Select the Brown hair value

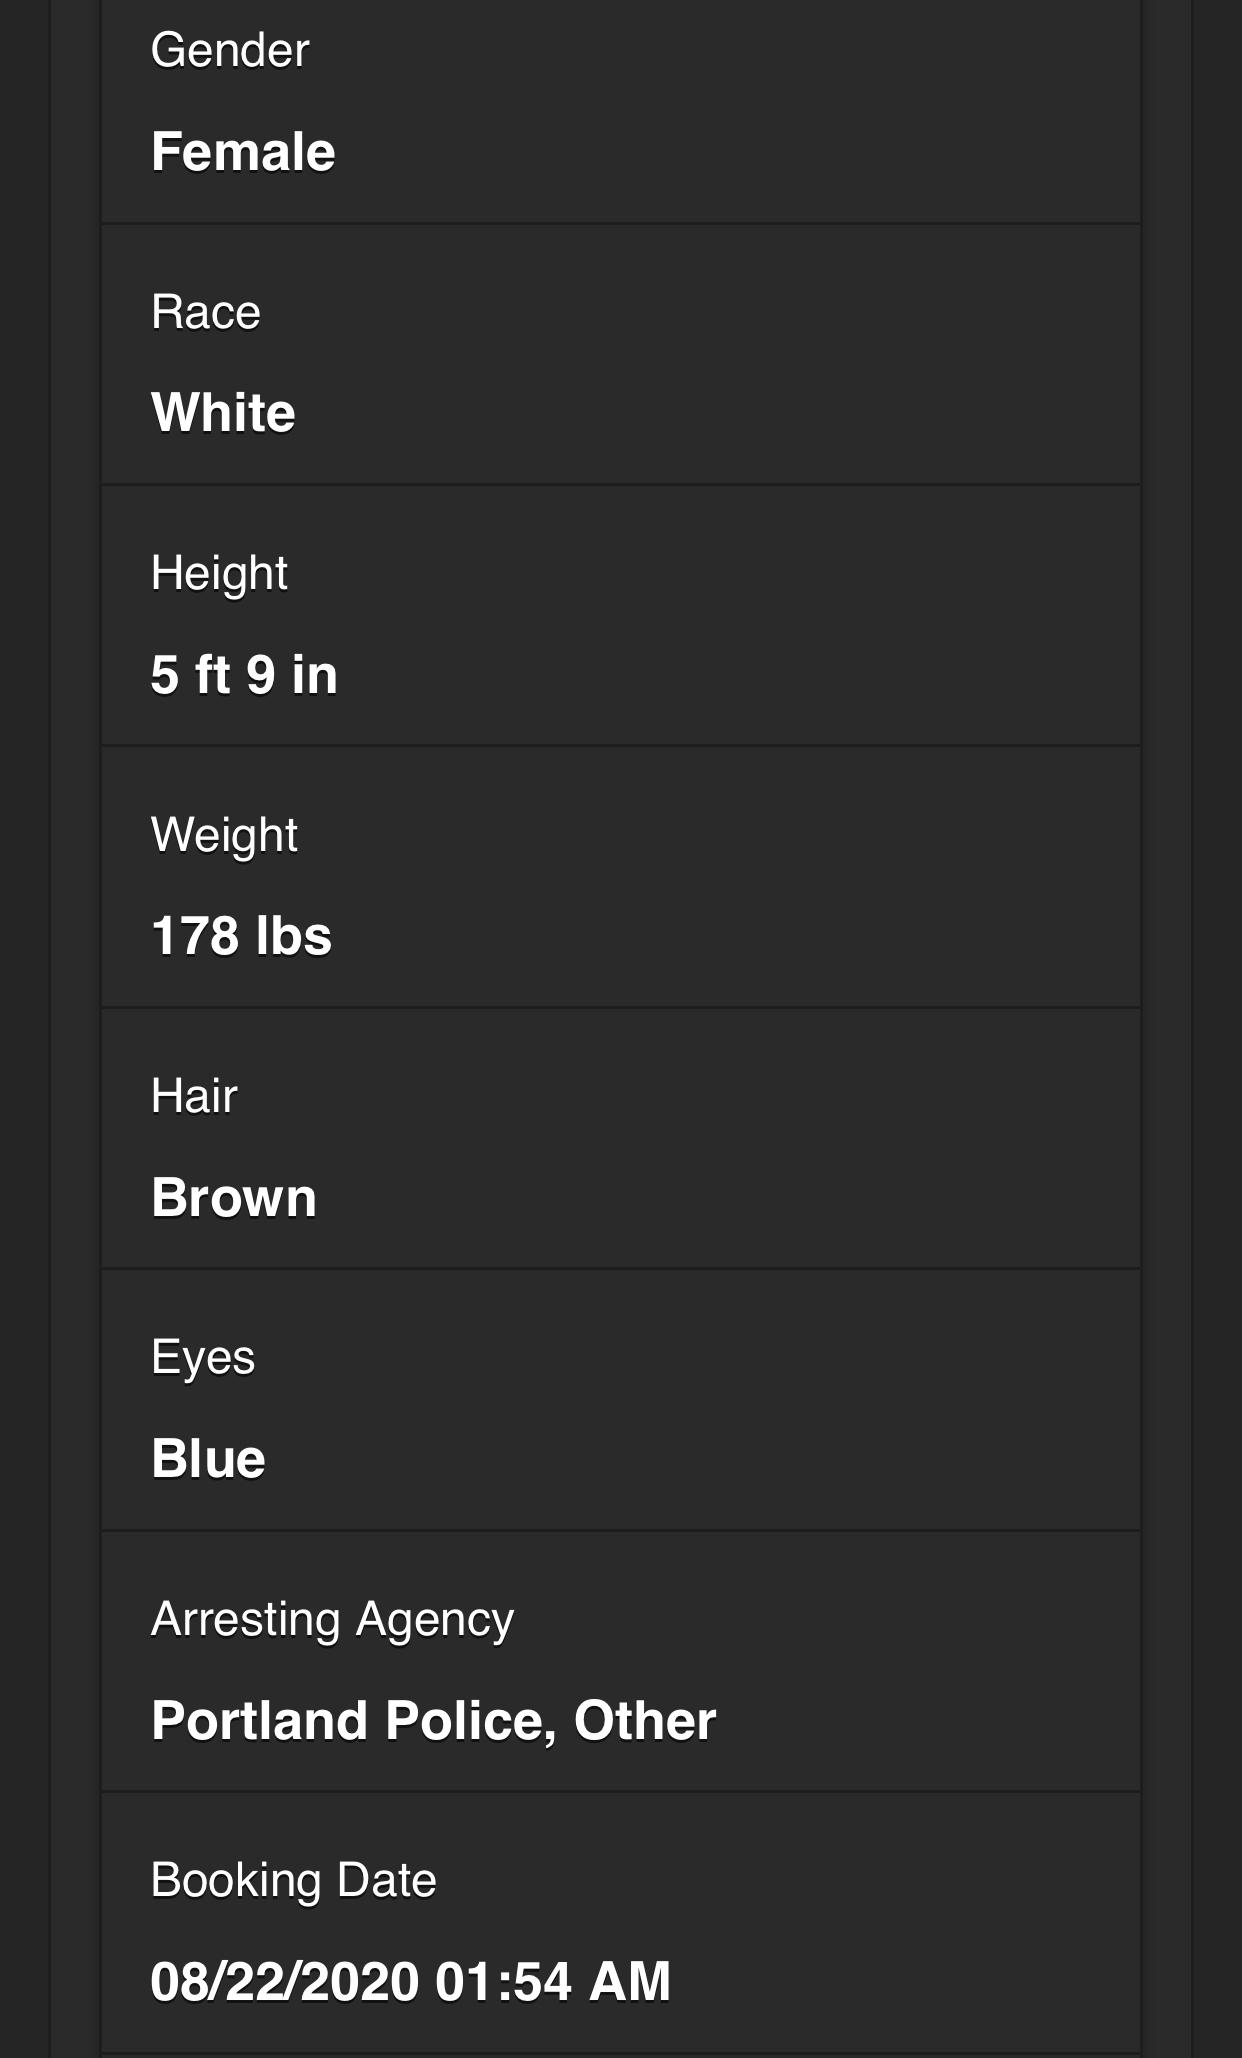[x=234, y=1198]
